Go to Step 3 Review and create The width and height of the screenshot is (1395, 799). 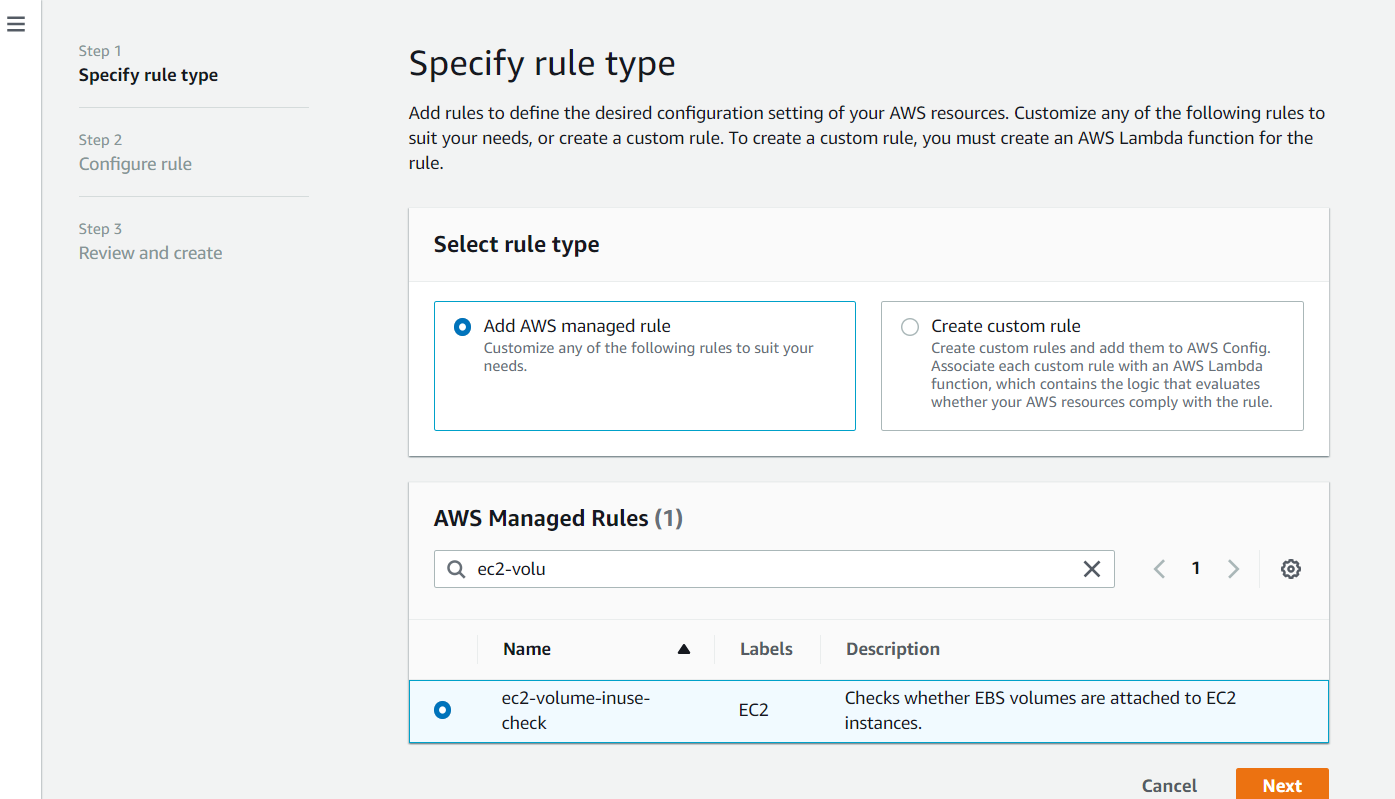(150, 253)
